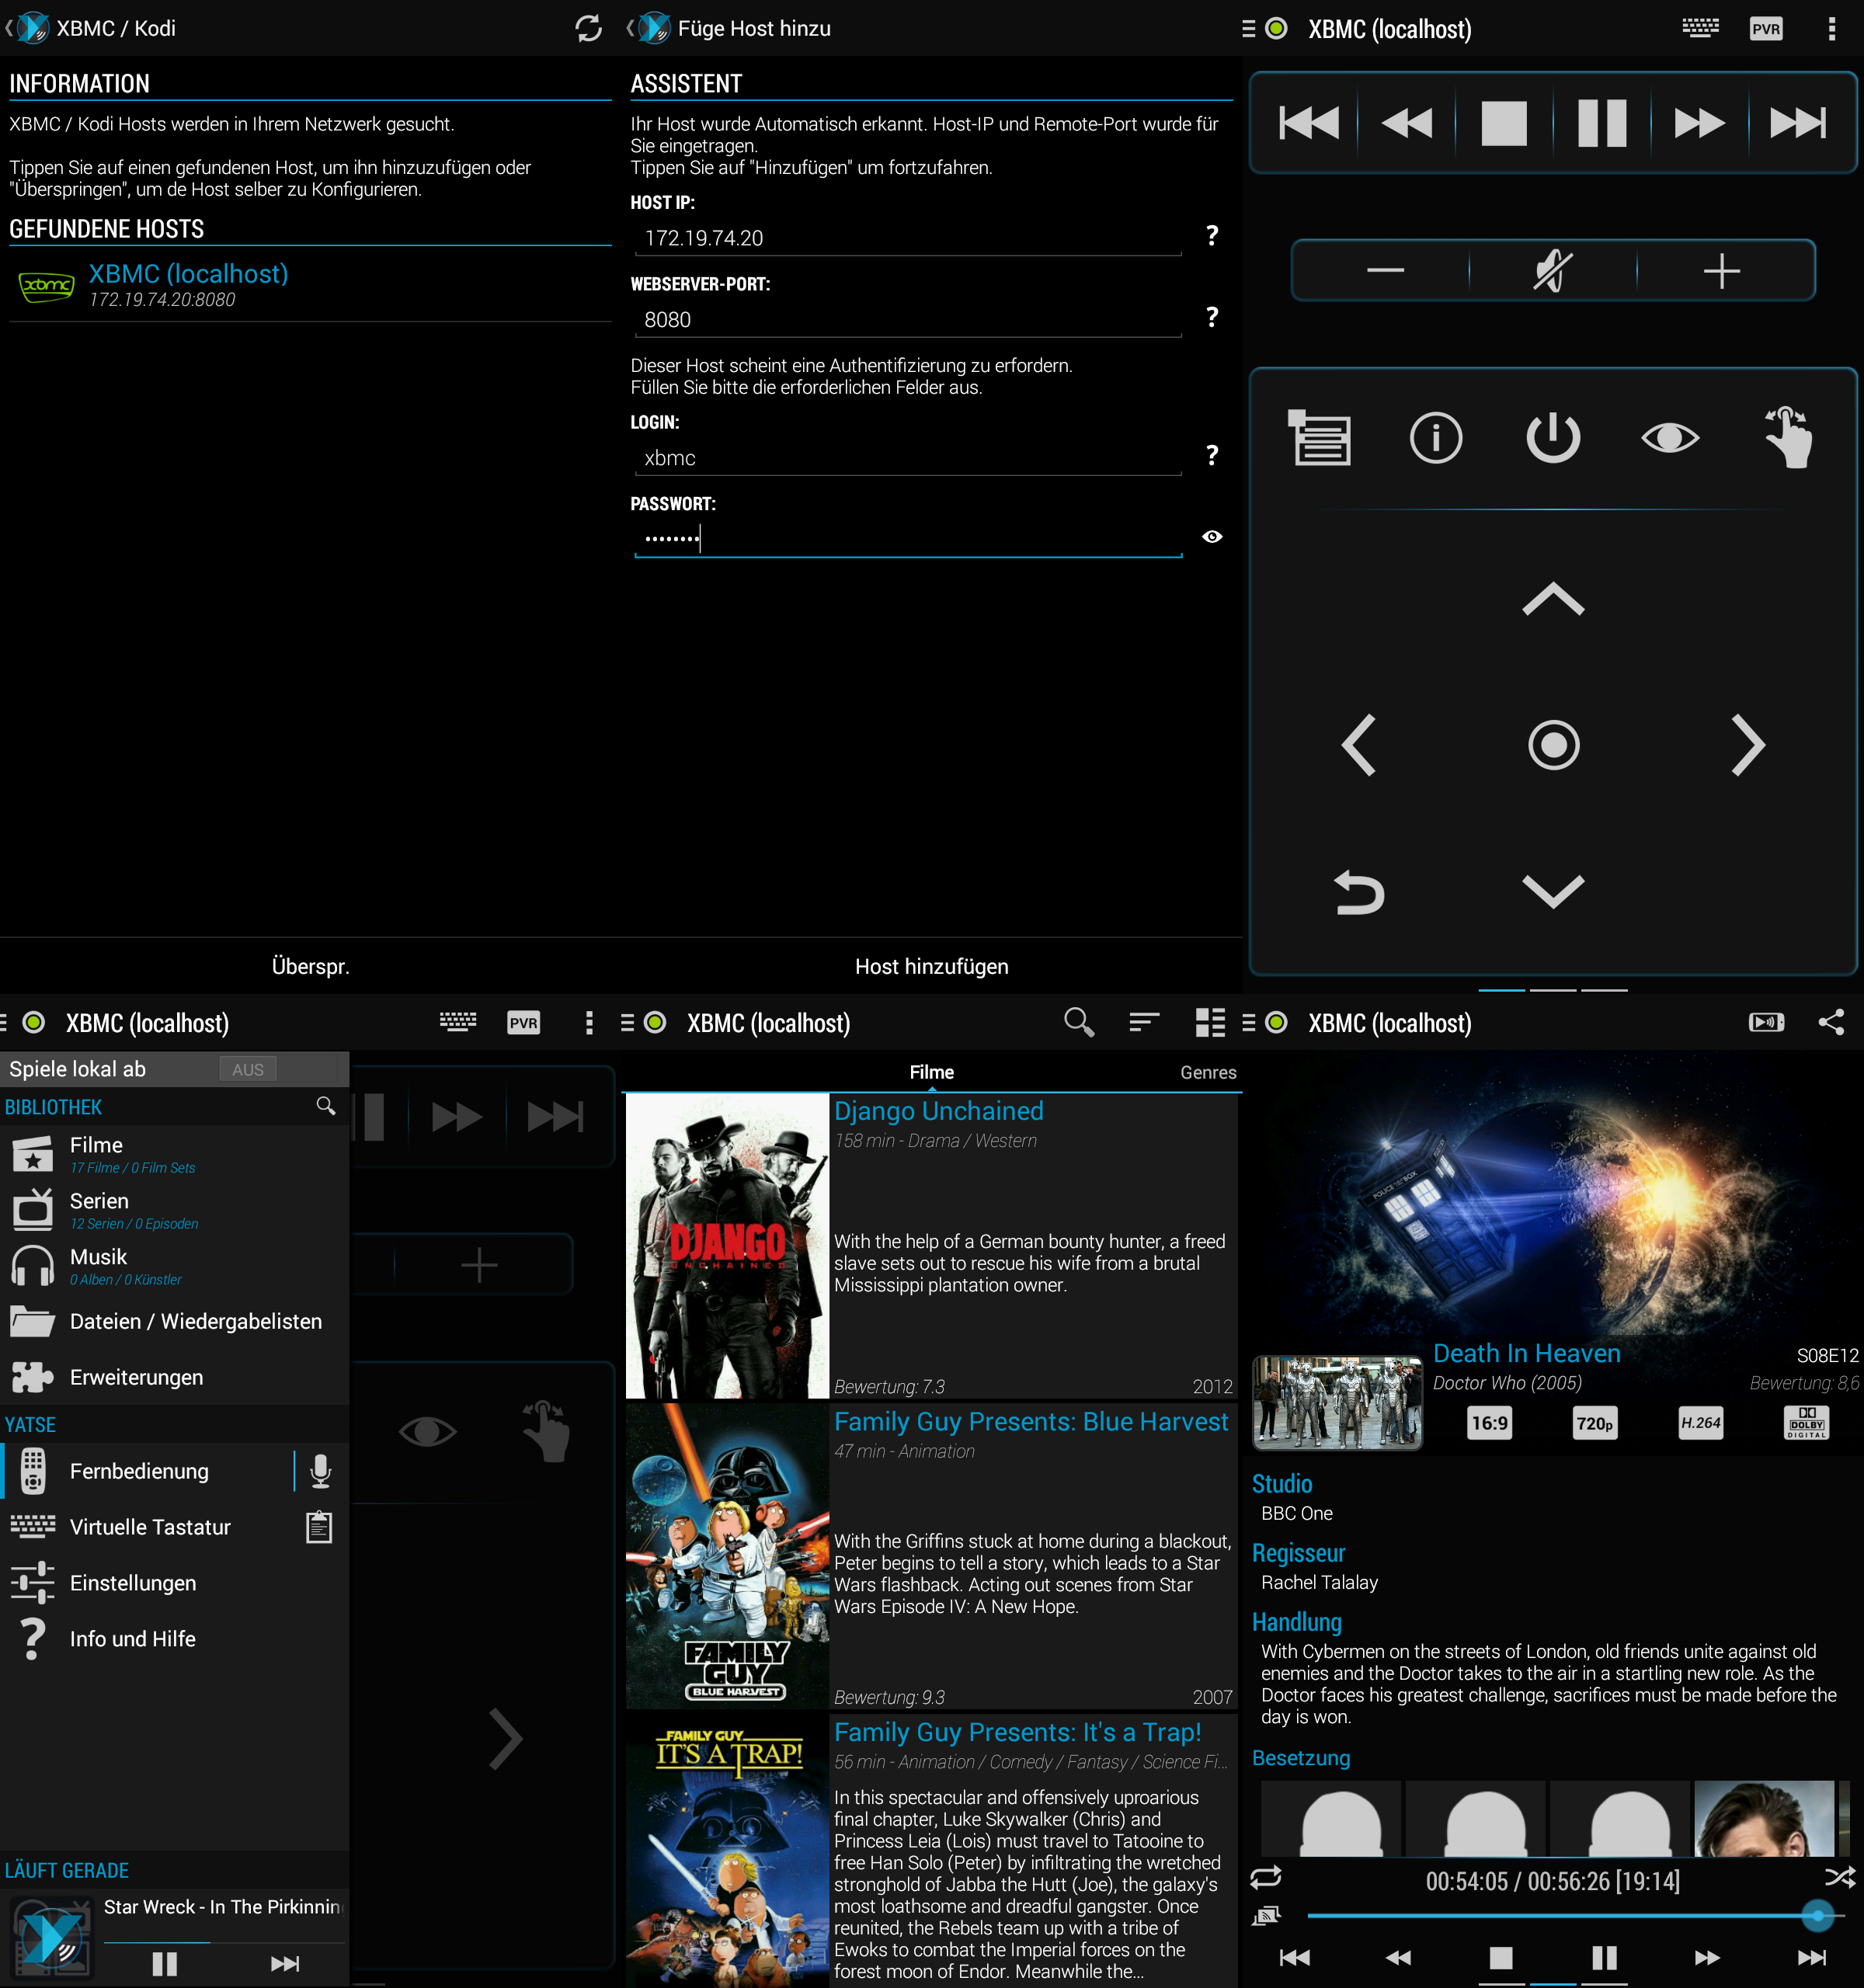
Task: Open Family Guy Presents: It's a Trap!
Action: (931, 1851)
